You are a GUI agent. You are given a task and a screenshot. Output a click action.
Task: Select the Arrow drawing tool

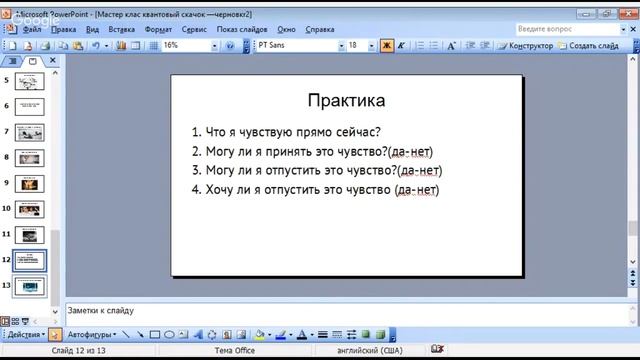(x=140, y=335)
